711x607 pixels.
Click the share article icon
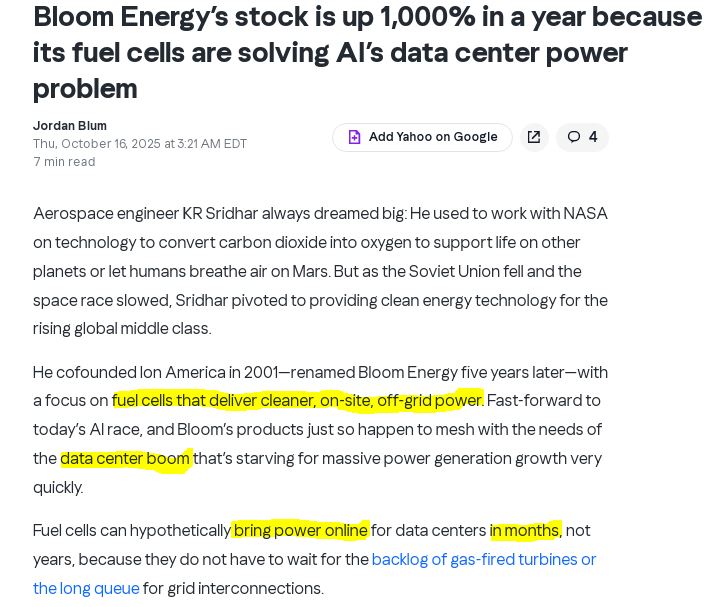[x=534, y=137]
